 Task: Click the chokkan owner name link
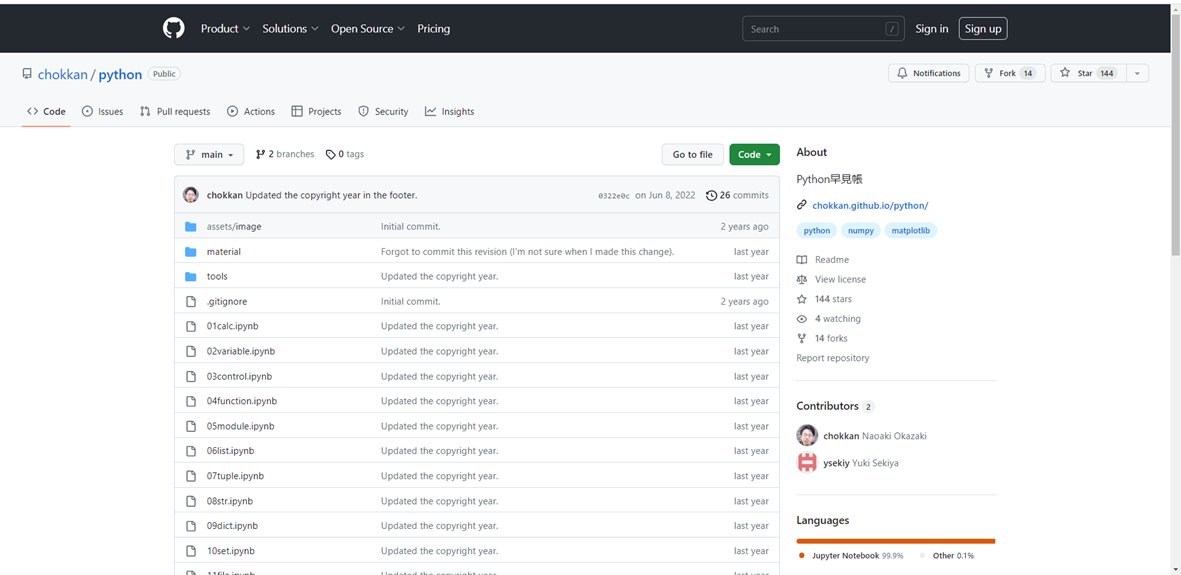[x=63, y=75]
